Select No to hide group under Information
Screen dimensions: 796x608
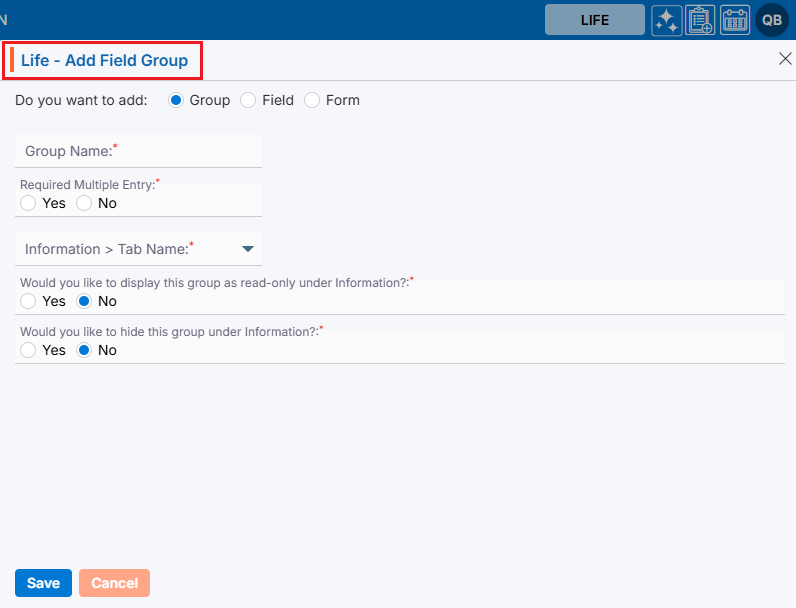[x=84, y=350]
